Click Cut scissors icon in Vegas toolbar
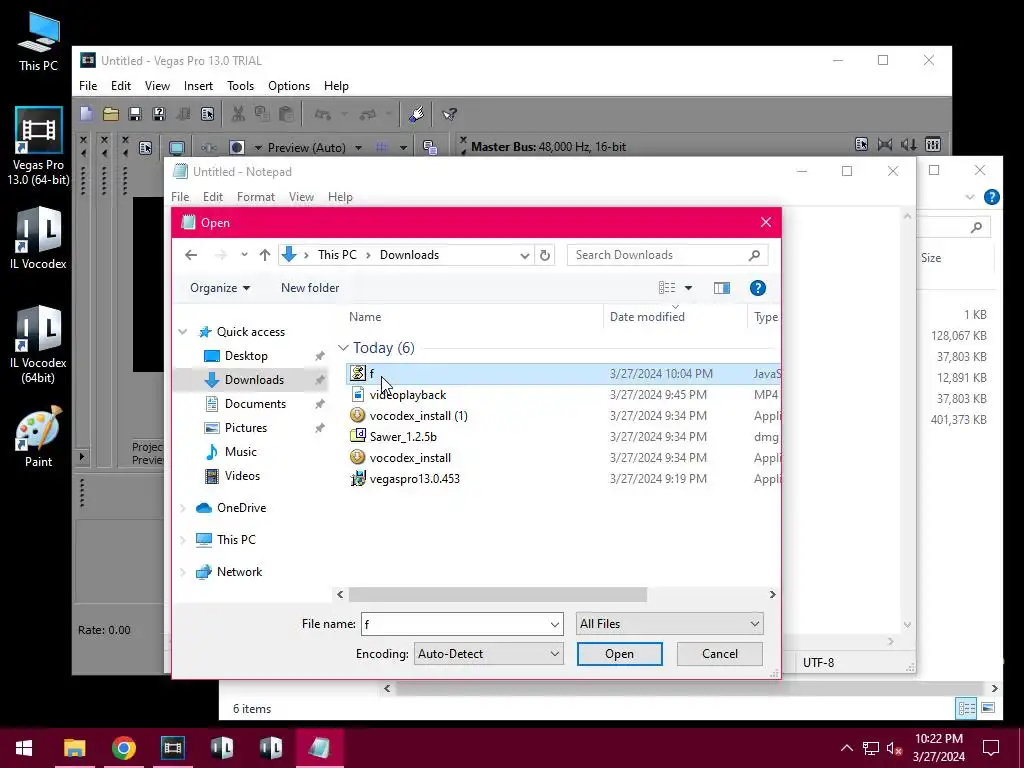 pos(238,114)
